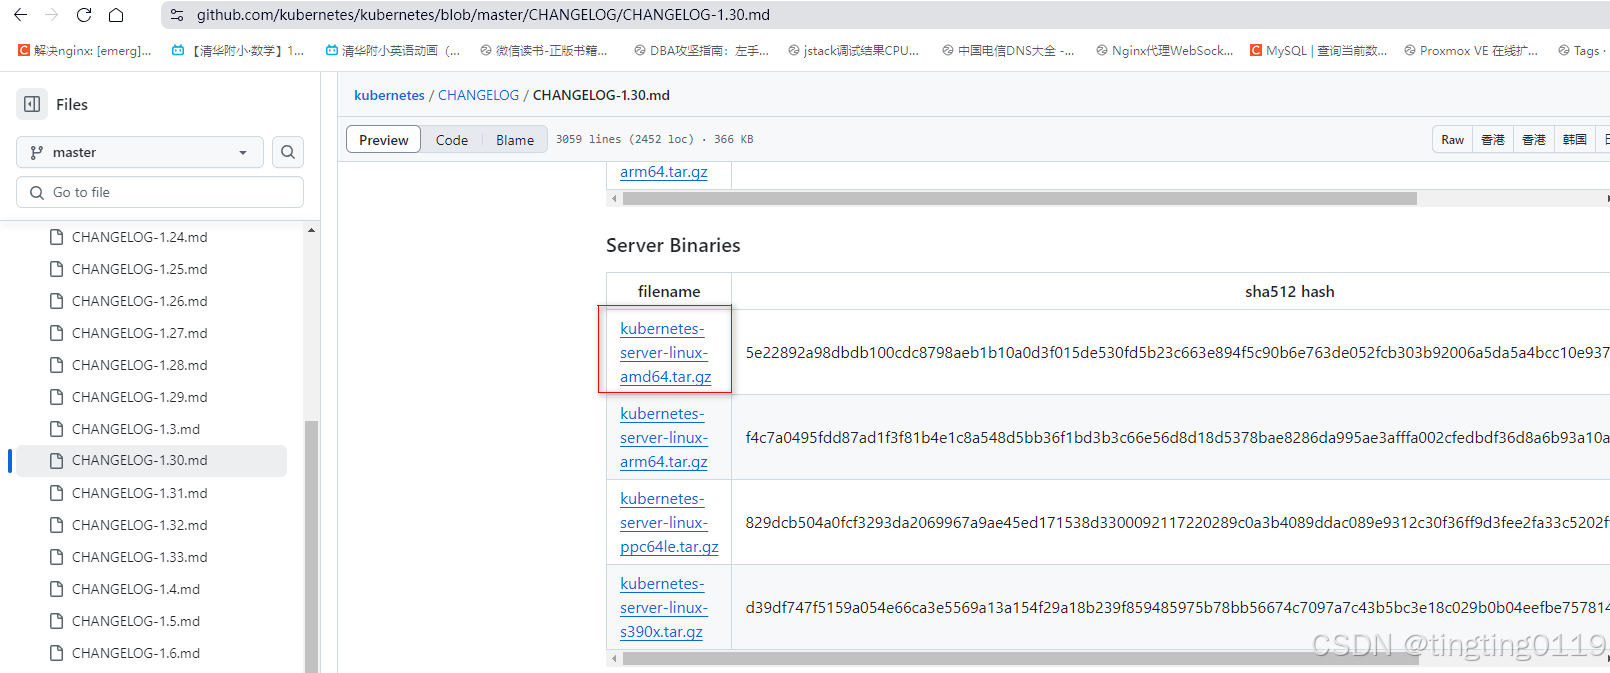Click left arrow of upper table scrollbar
The height and width of the screenshot is (673, 1610).
click(614, 198)
